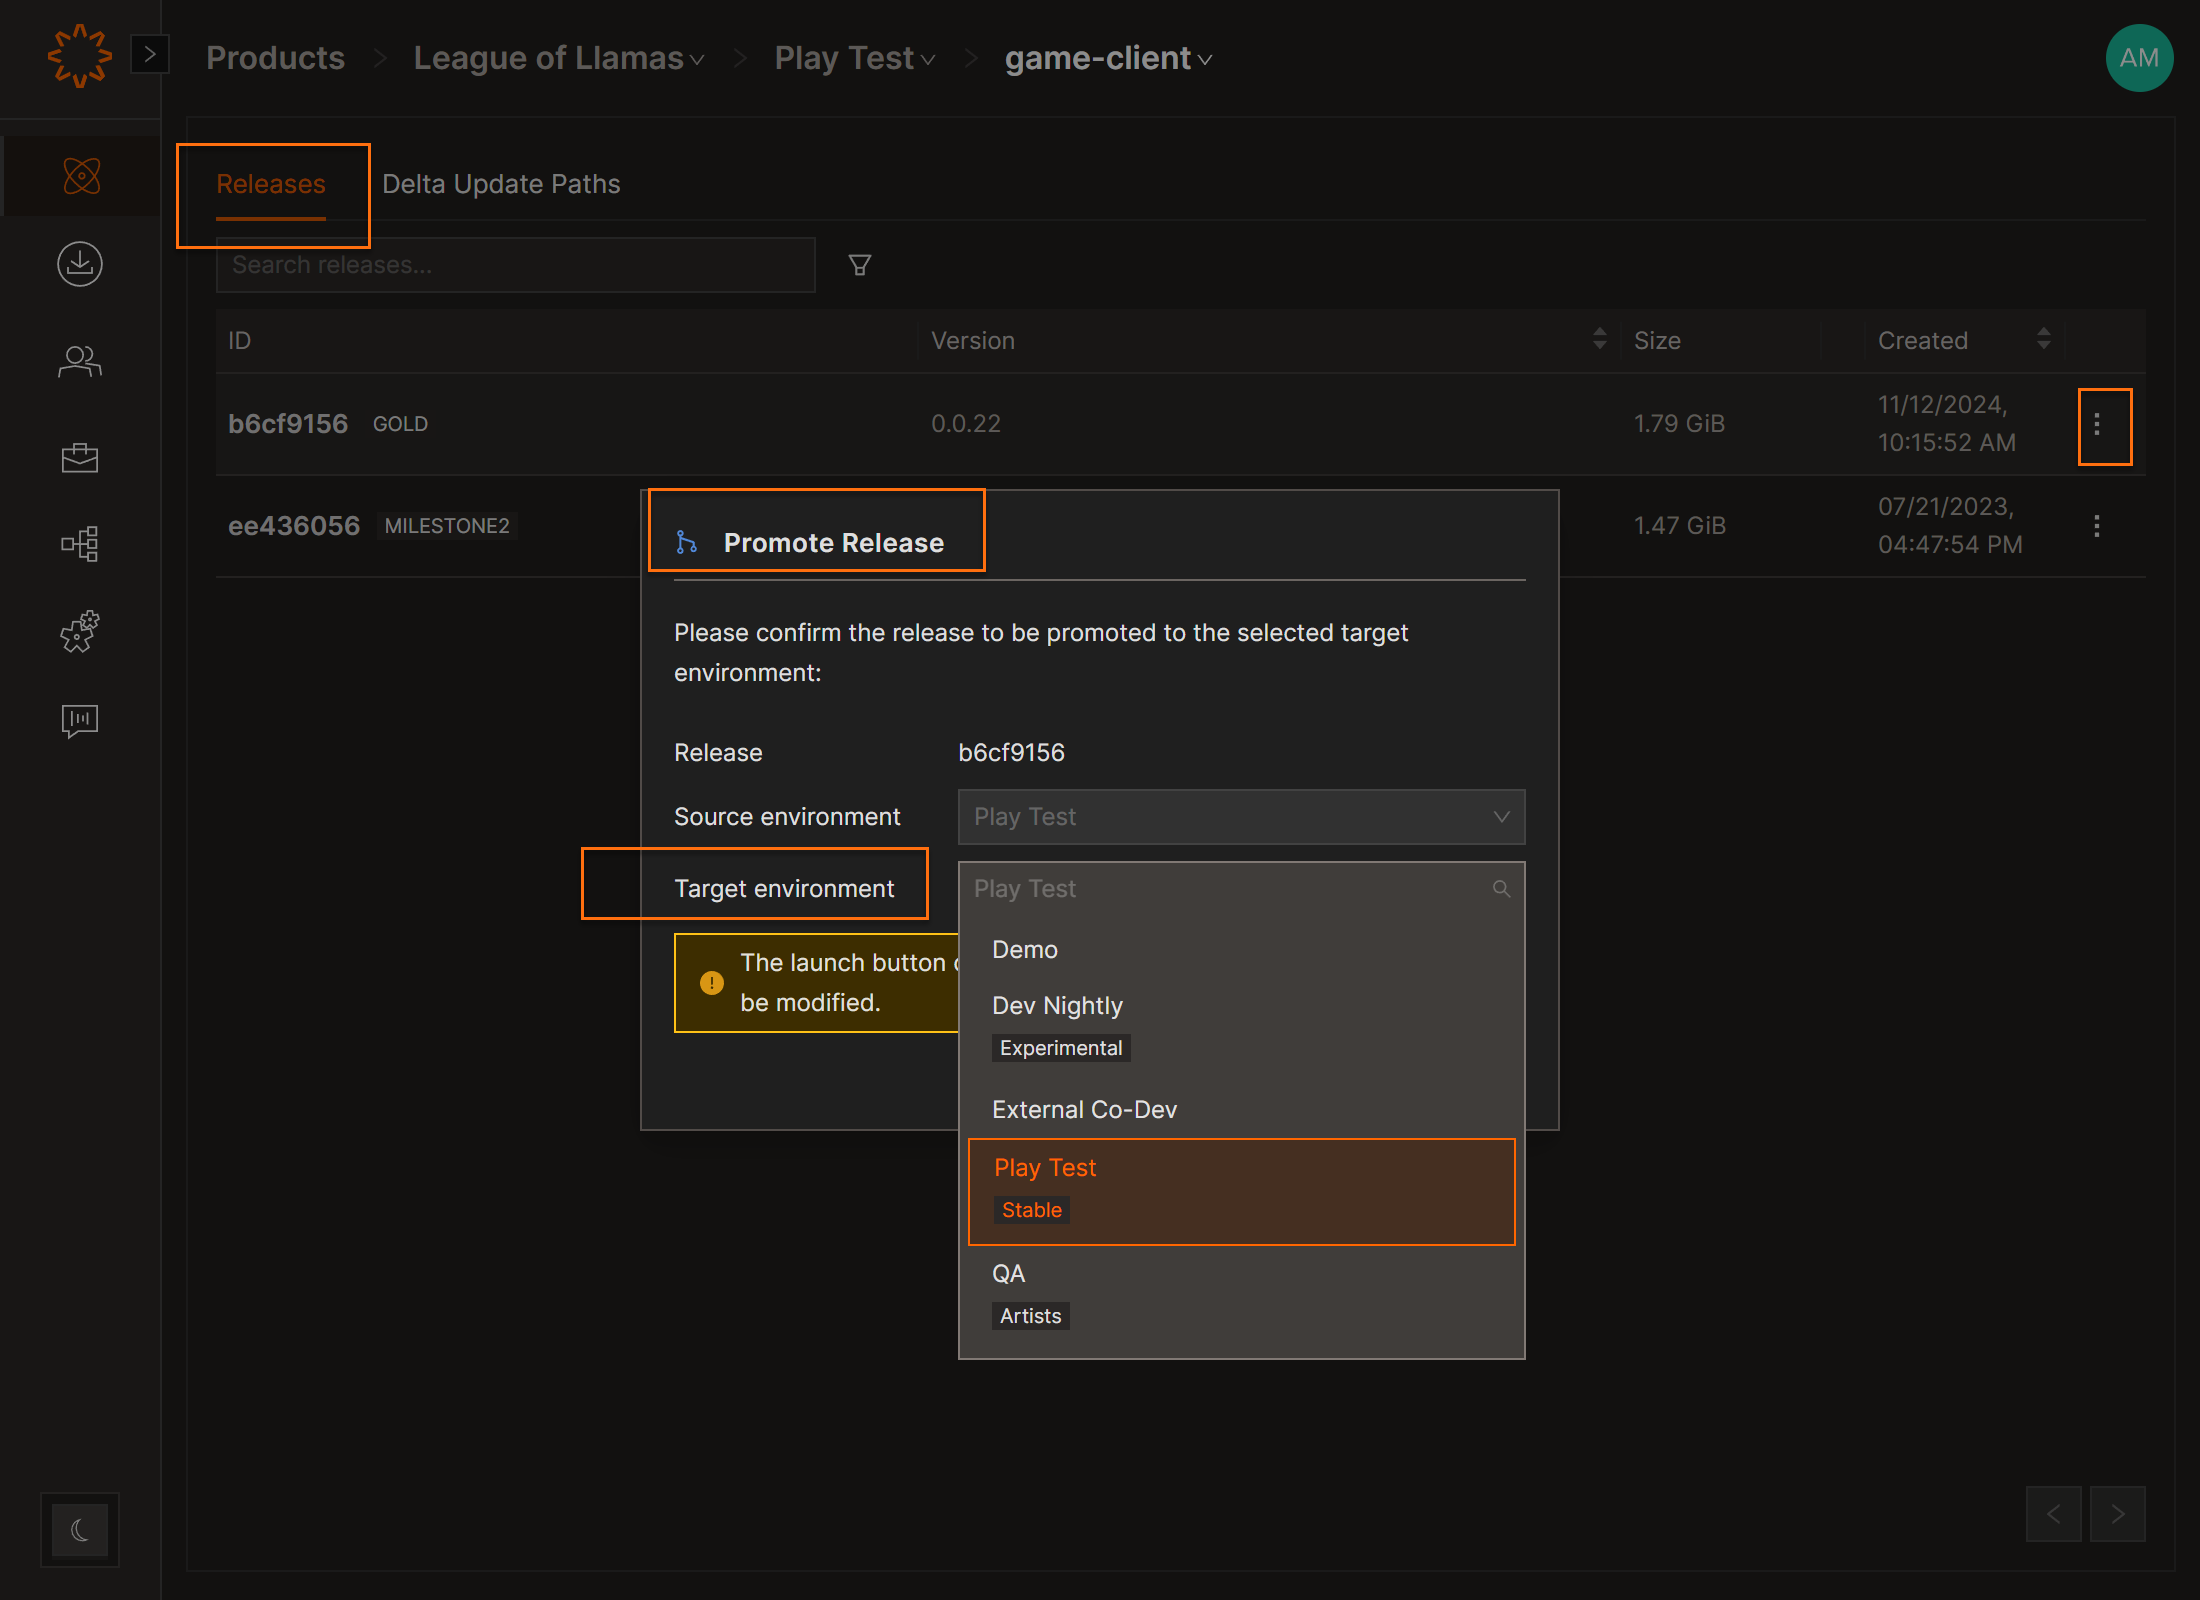Screen dimensions: 2200x1600
Task: Click the Products breadcrumb link
Action: (x=275, y=58)
